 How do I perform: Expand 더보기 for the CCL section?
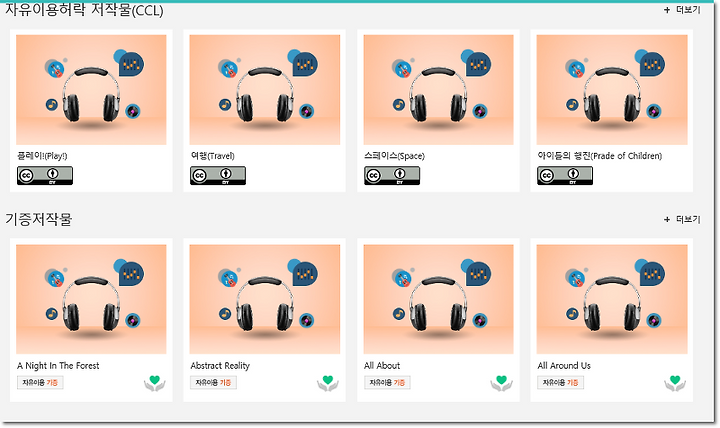[x=682, y=10]
